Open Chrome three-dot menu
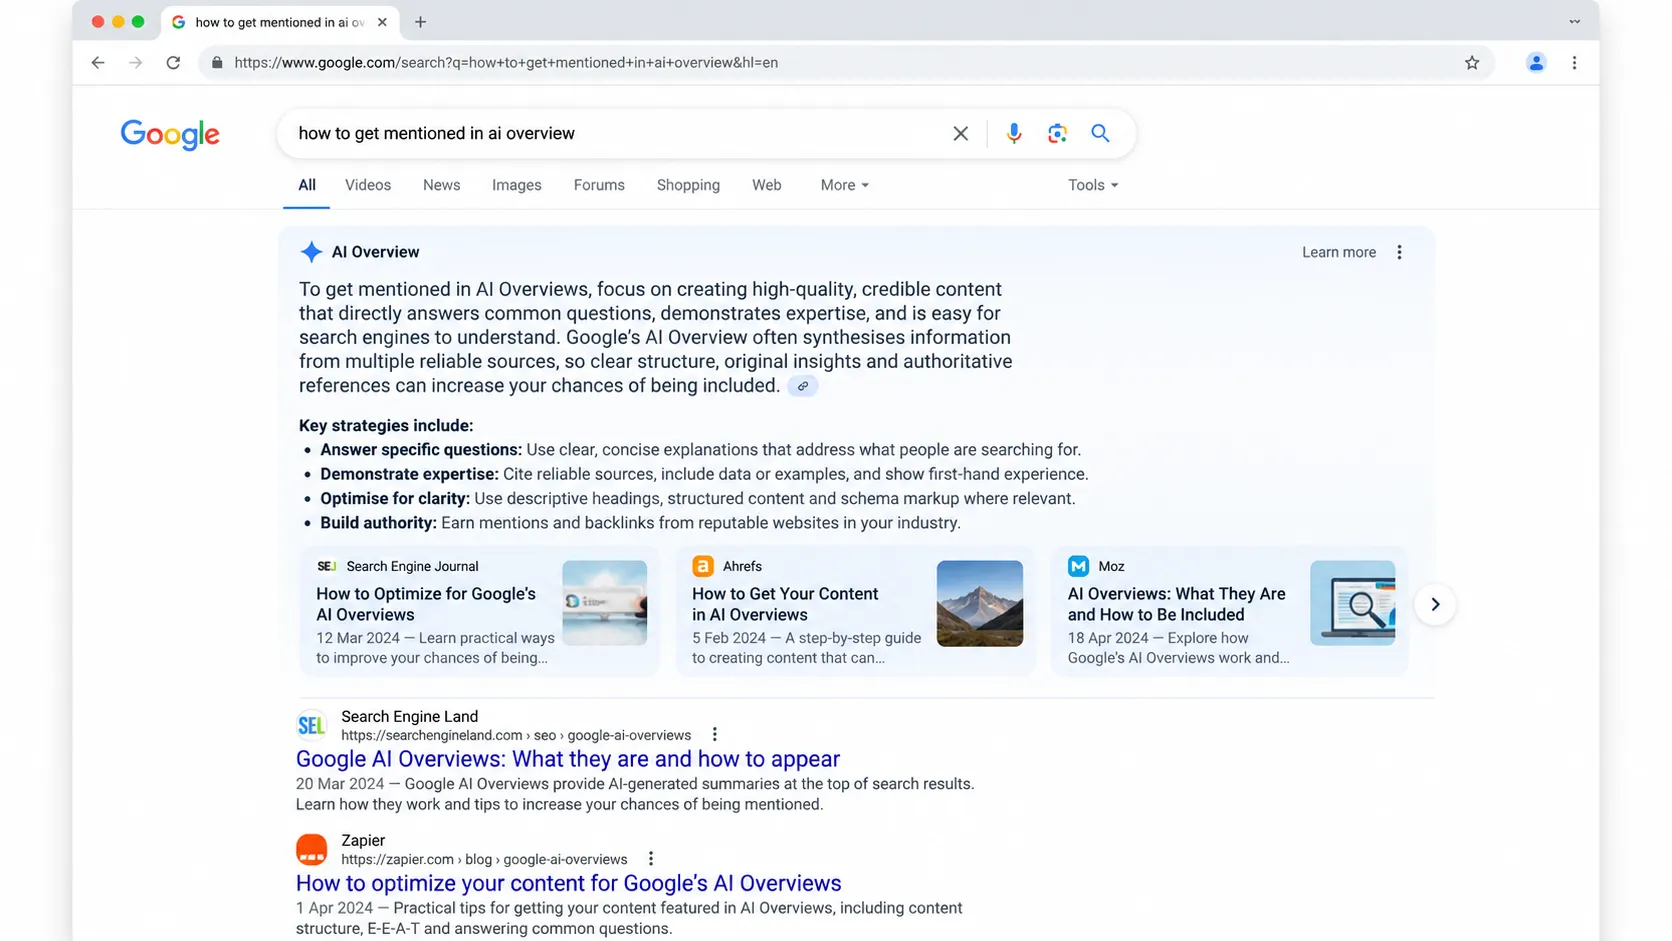Image resolution: width=1672 pixels, height=941 pixels. pyautogui.click(x=1574, y=62)
